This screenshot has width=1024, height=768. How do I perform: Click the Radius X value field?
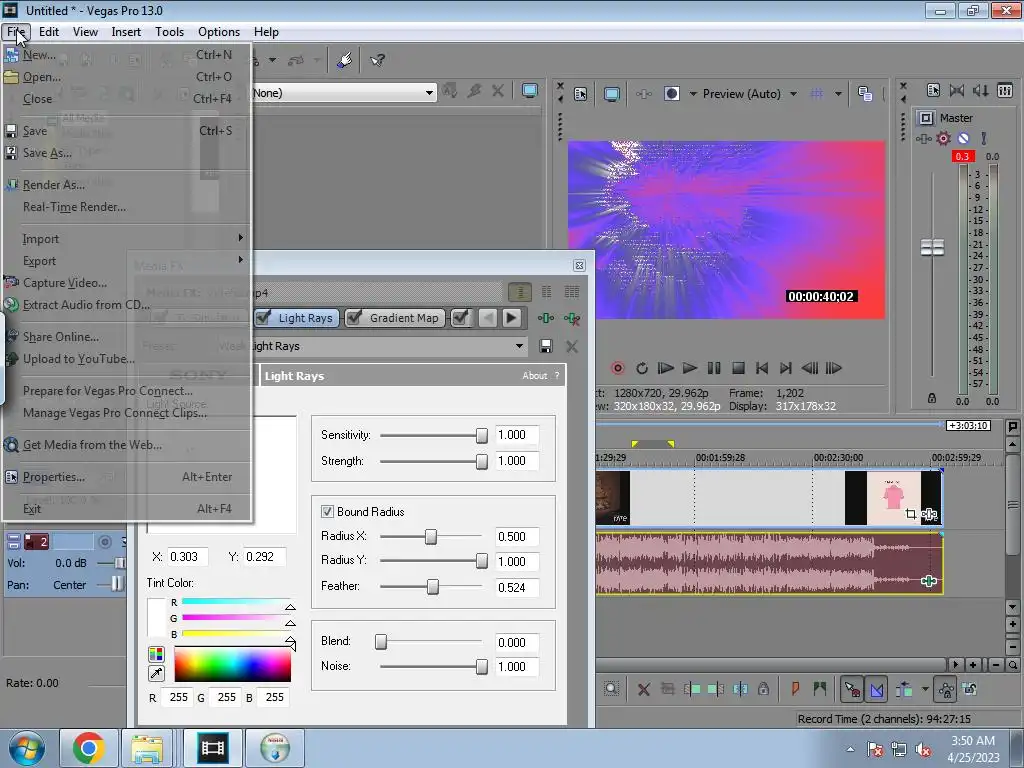516,536
